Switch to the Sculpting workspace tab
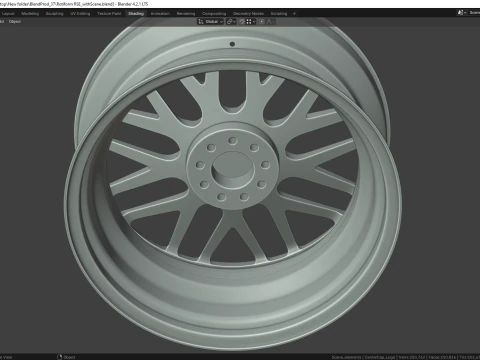This screenshot has width=480, height=360. click(54, 14)
